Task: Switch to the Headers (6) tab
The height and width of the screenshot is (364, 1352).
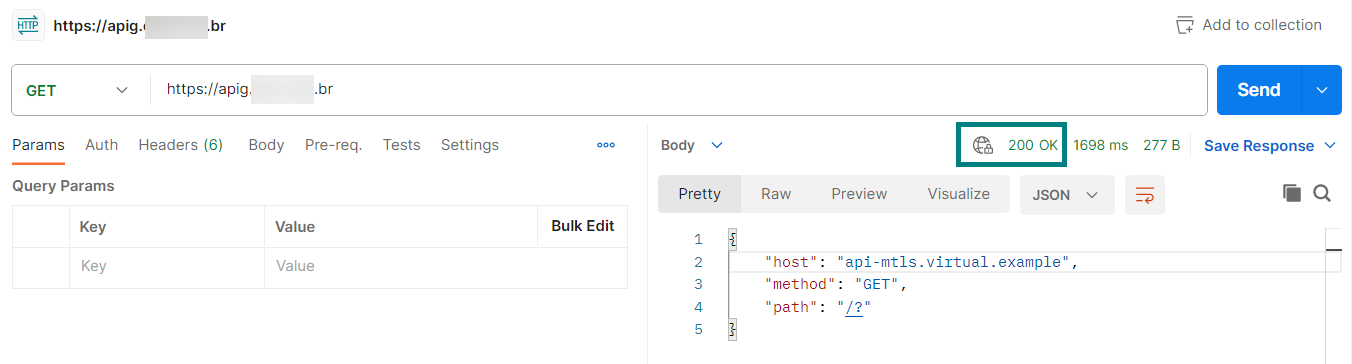Action: (x=180, y=145)
